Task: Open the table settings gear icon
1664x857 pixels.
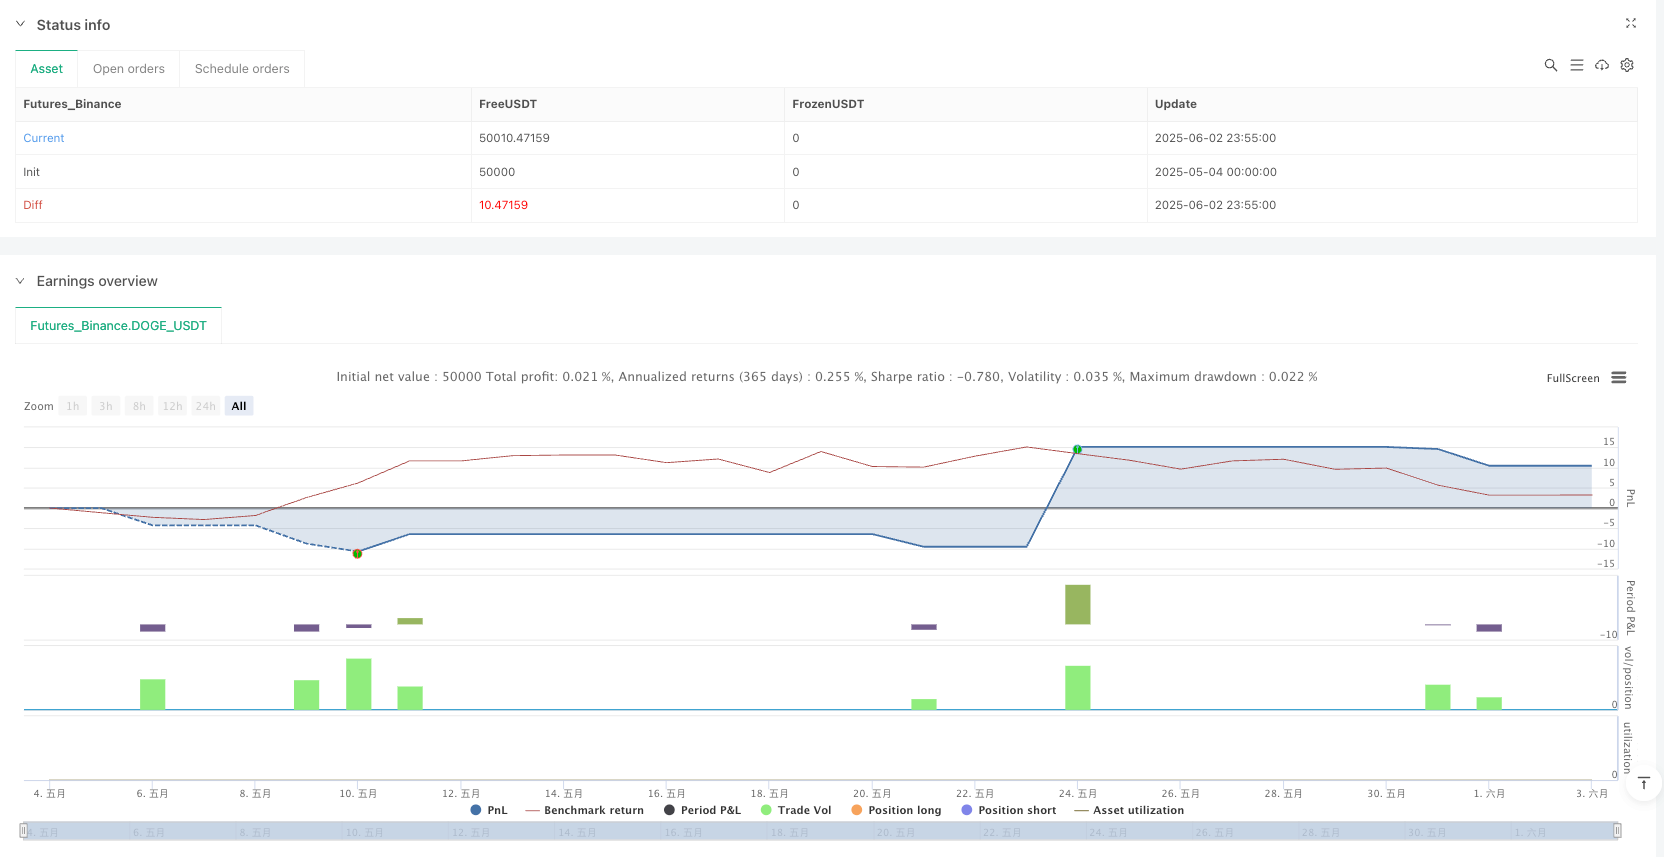Action: click(x=1627, y=65)
